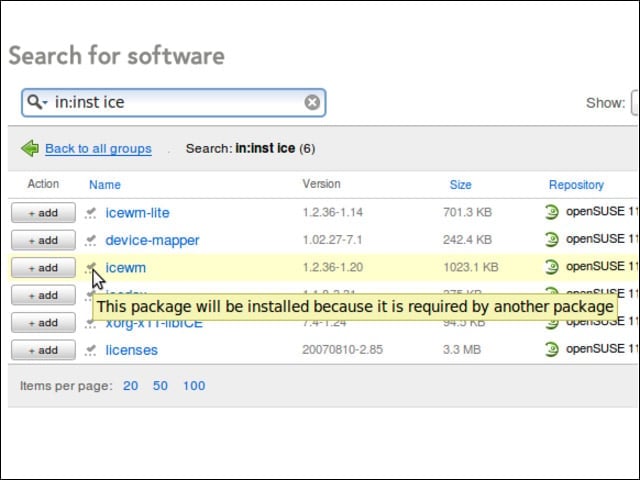Click the add button for icewm
Screen dimensions: 640x480
pyautogui.click(x=43, y=268)
